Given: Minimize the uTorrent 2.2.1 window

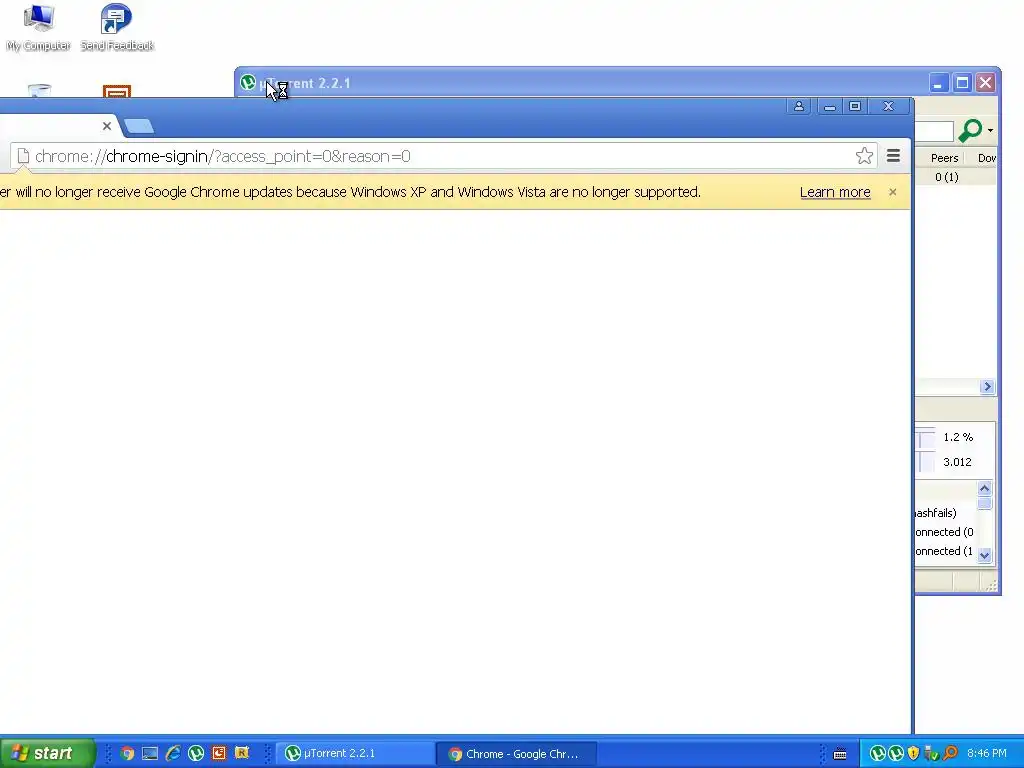Looking at the screenshot, I should 938,83.
